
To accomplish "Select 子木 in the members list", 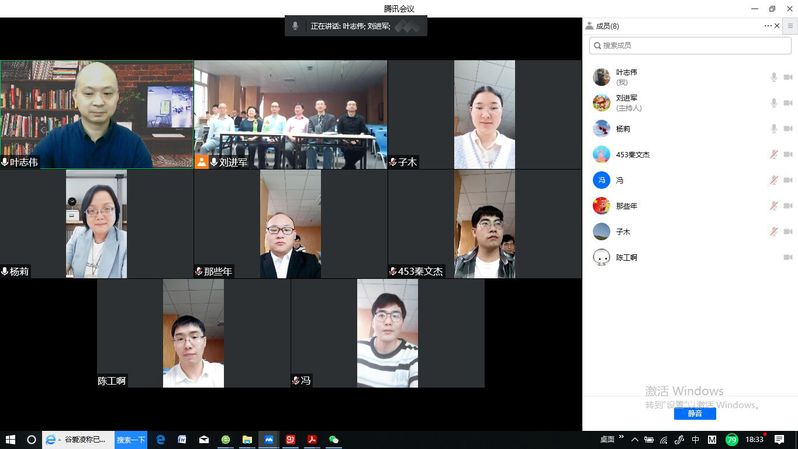I will click(623, 232).
